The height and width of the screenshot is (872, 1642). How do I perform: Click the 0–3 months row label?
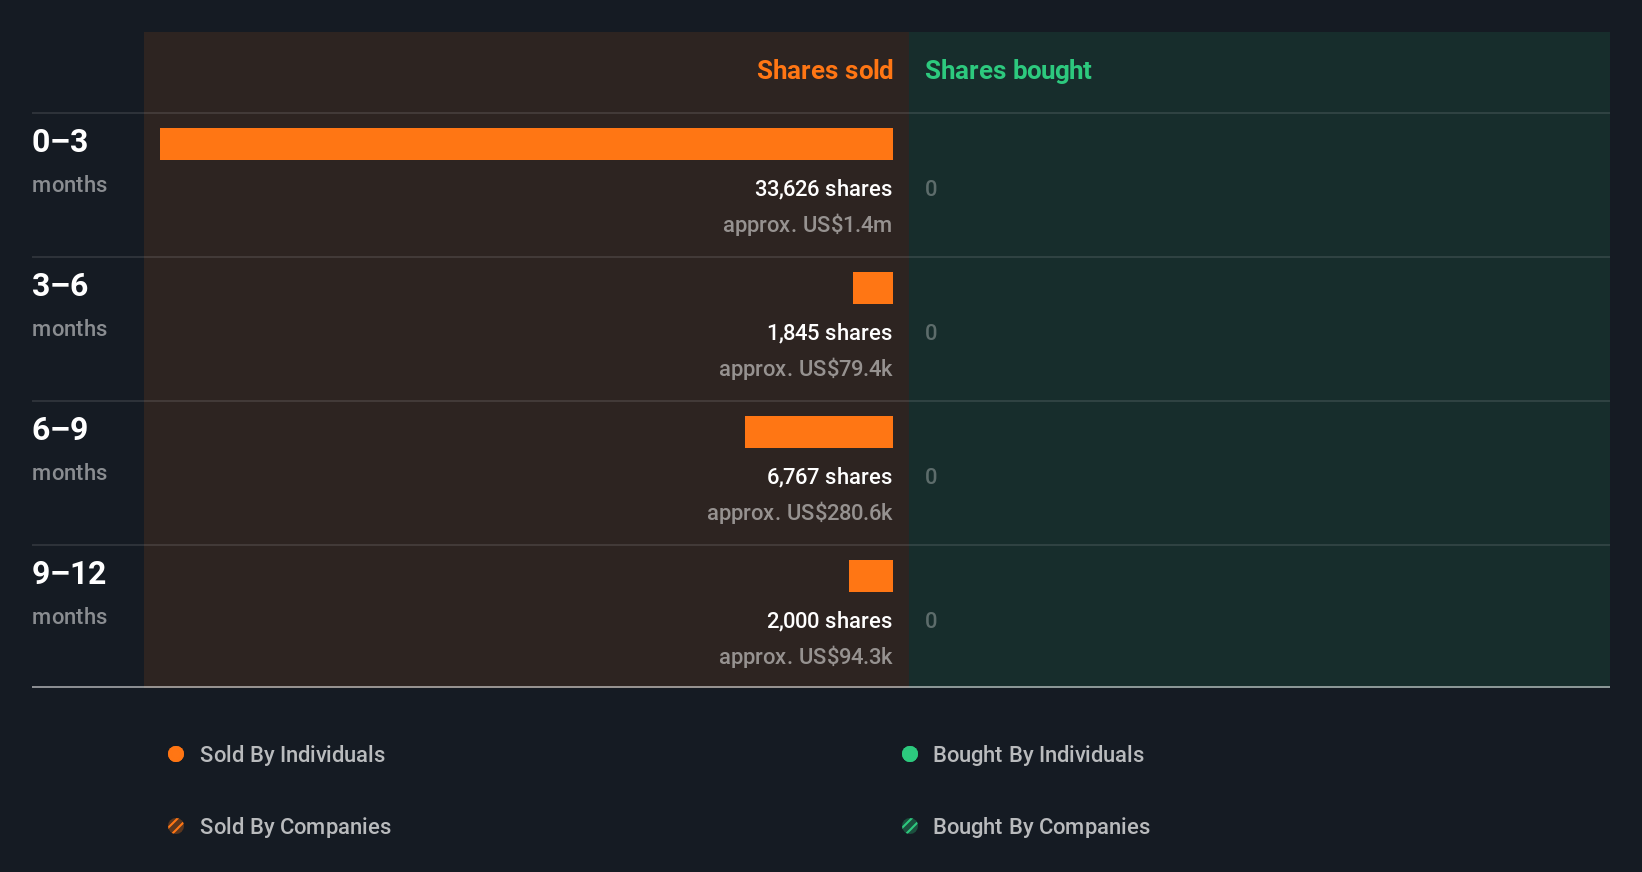tap(69, 161)
